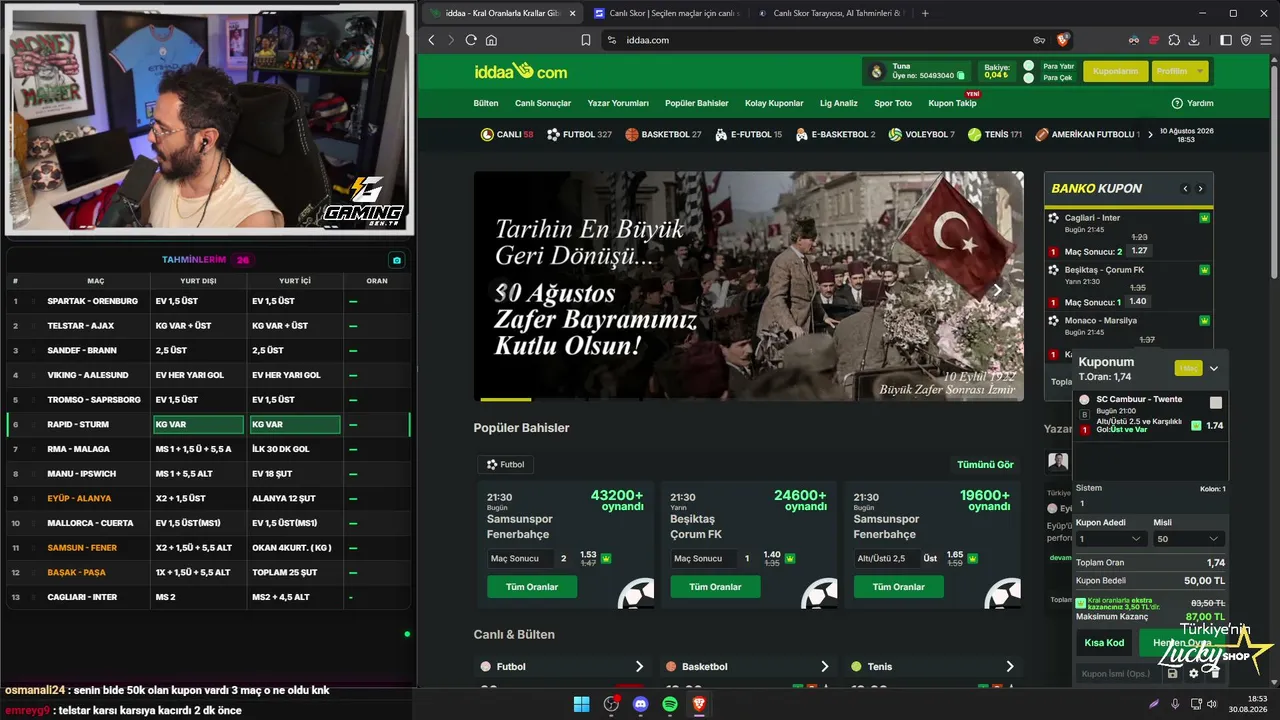This screenshot has width=1280, height=720.
Task: Select the Futbol 327 sport category
Action: click(x=579, y=134)
